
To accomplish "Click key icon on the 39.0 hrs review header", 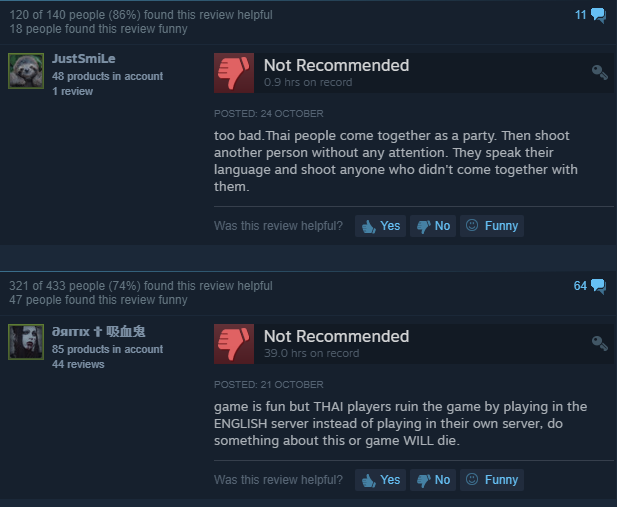I will coord(600,343).
